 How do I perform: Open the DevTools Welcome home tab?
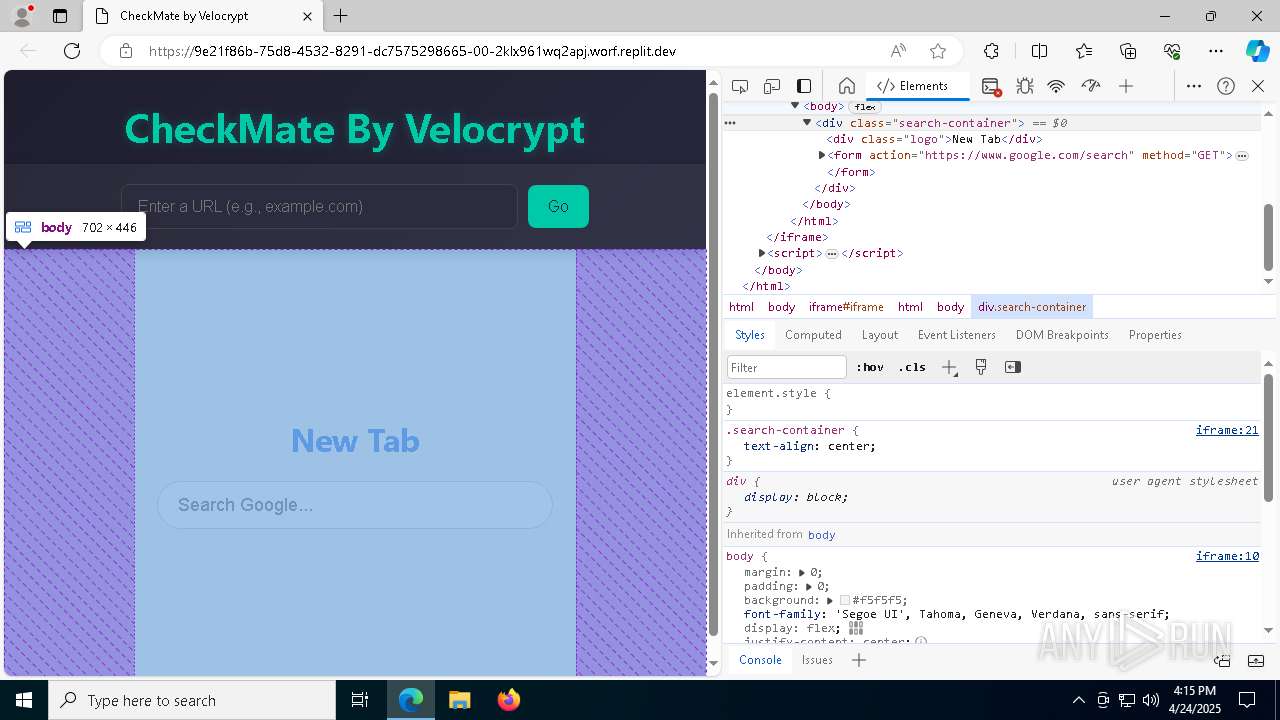click(x=846, y=86)
